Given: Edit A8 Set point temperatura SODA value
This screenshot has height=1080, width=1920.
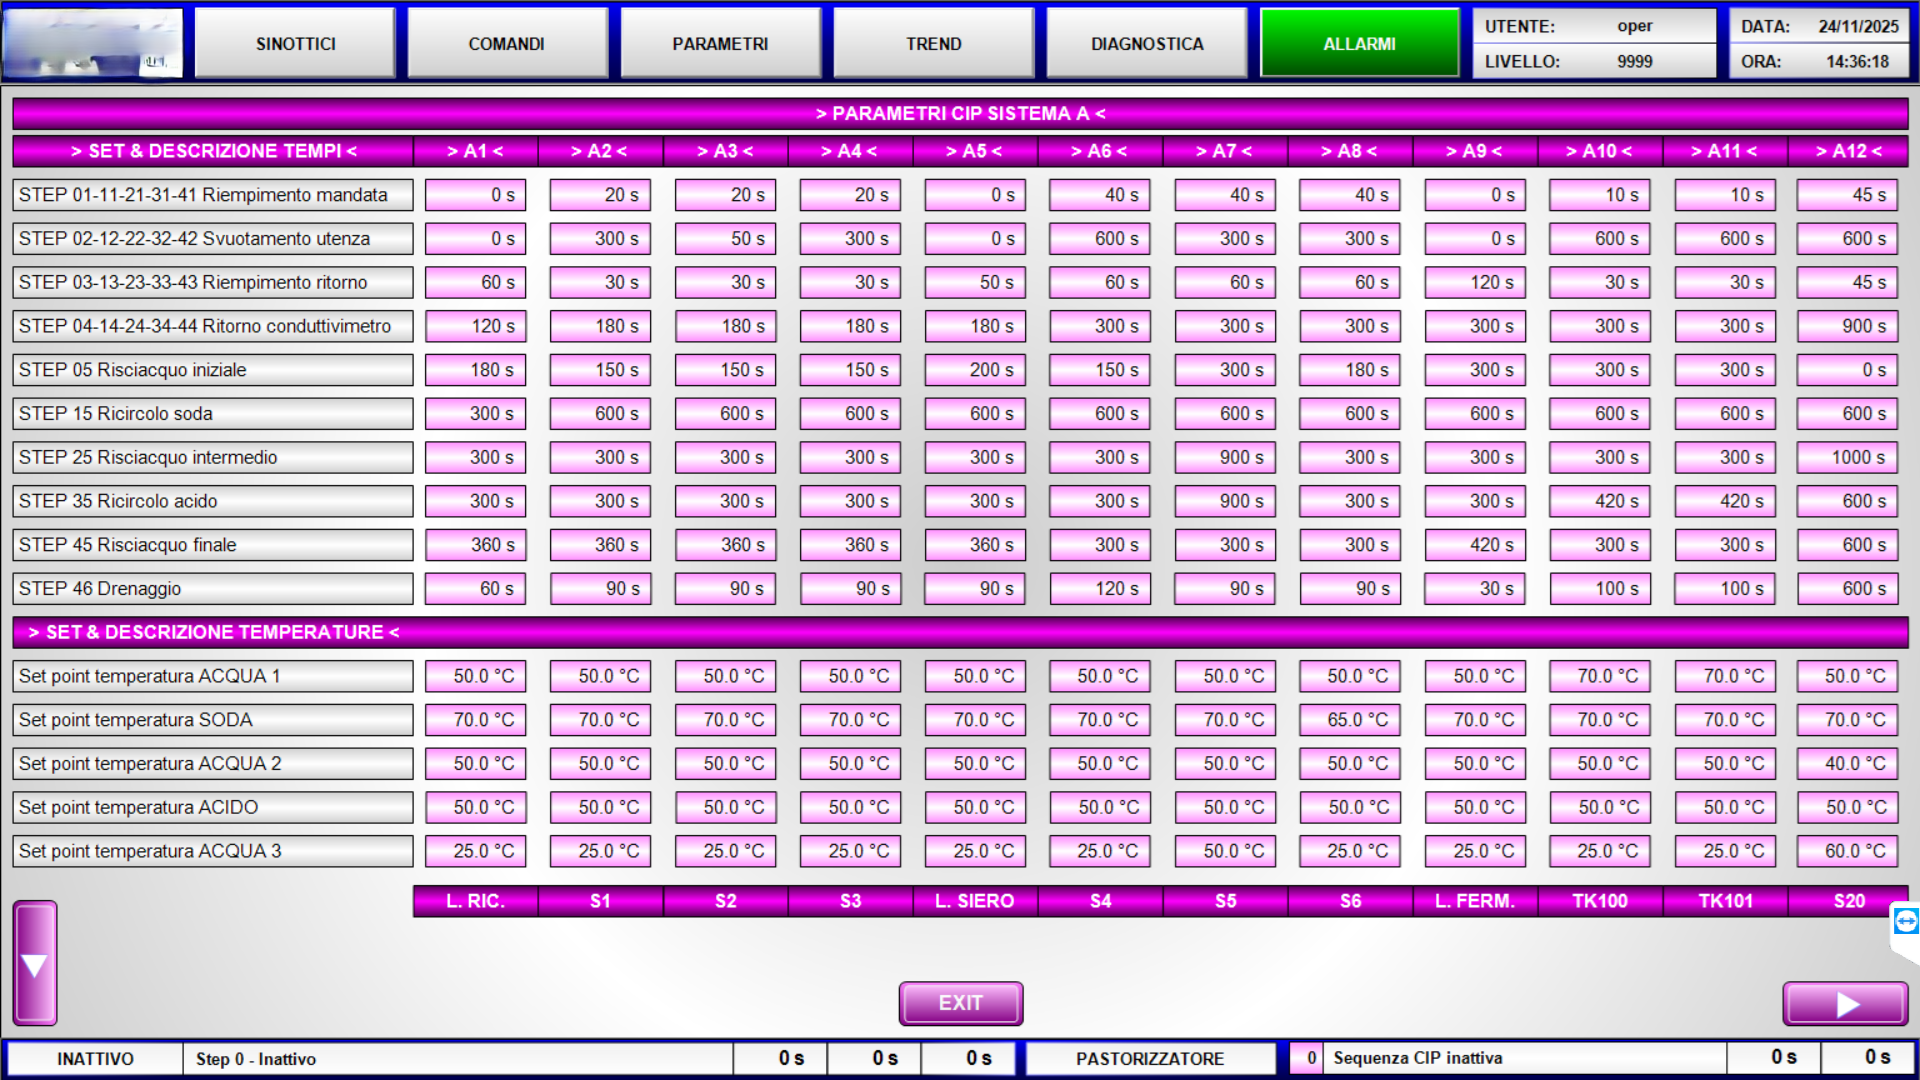Looking at the screenshot, I should coord(1350,720).
